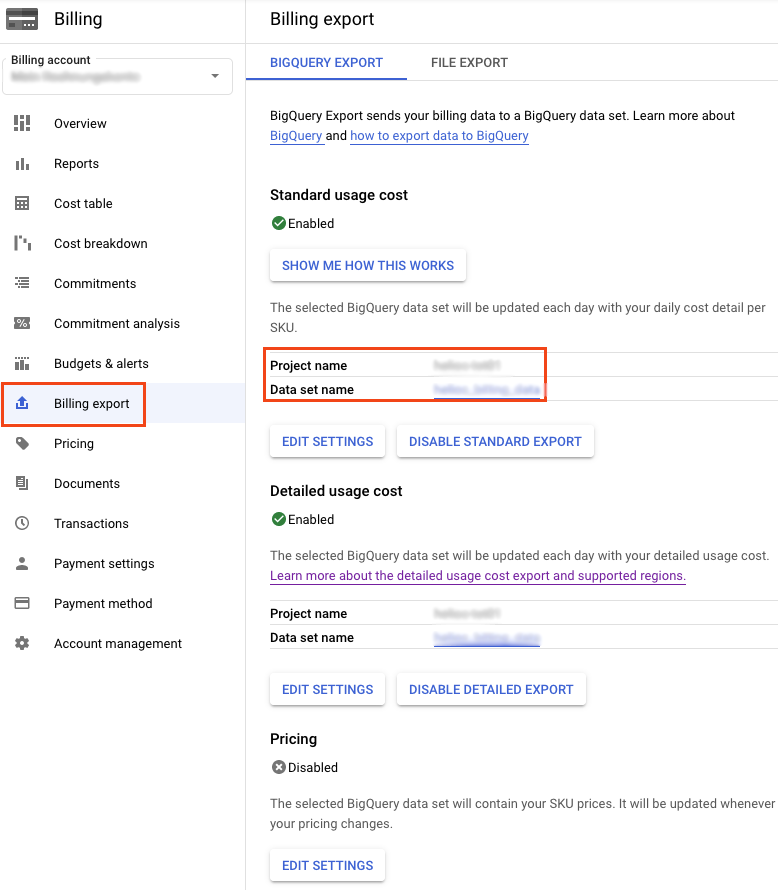This screenshot has height=890, width=778.
Task: Click the Project name label under Standard usage cost
Action: click(x=309, y=366)
